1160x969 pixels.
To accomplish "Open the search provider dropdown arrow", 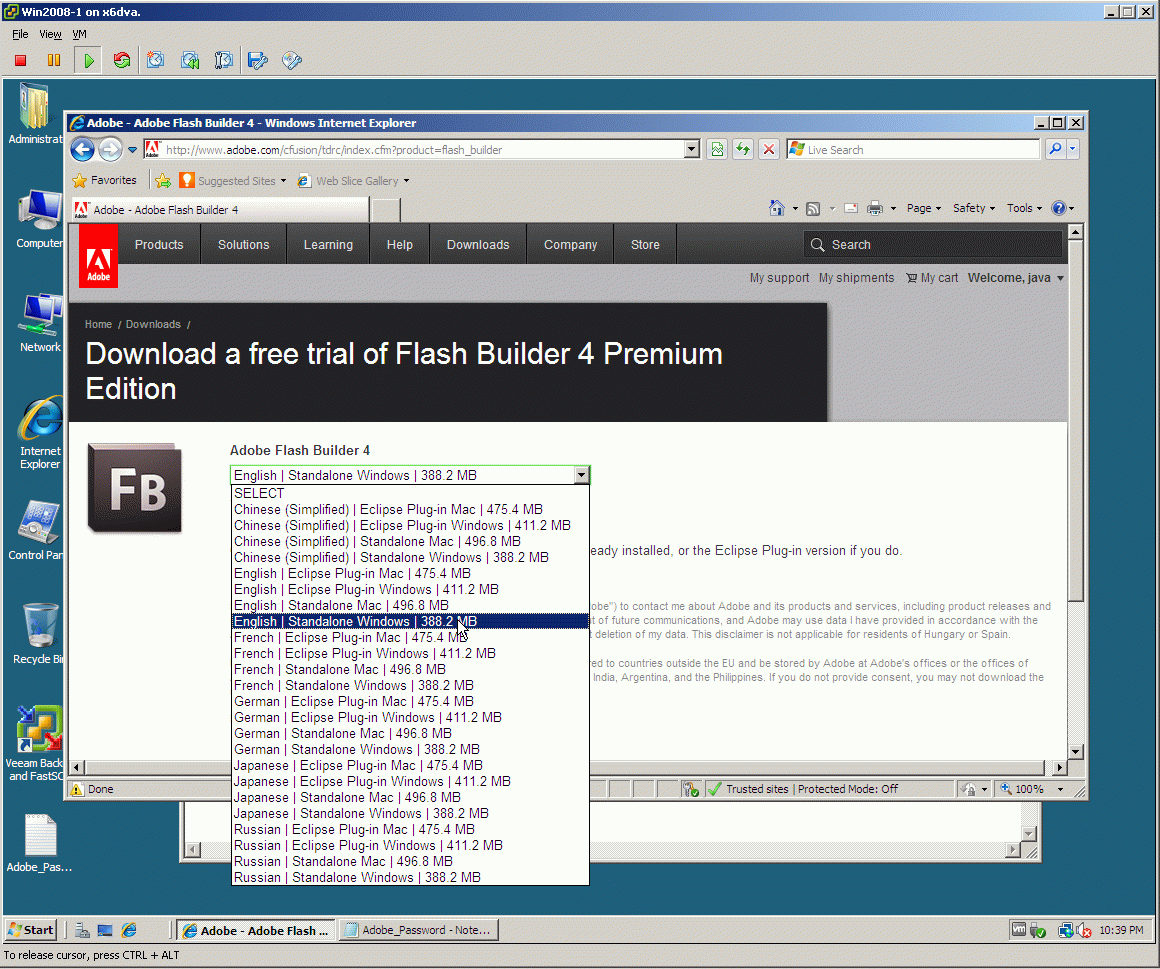I will pos(1073,149).
